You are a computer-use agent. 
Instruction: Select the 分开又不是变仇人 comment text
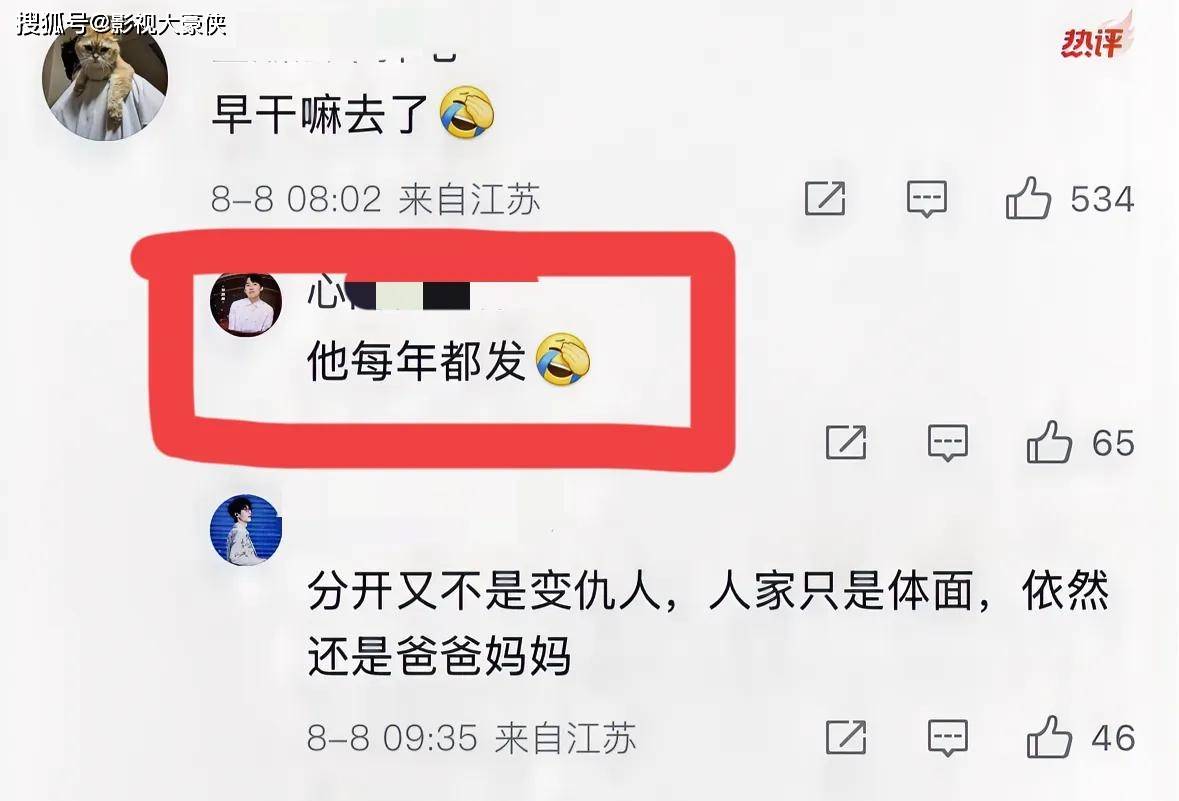pos(708,623)
